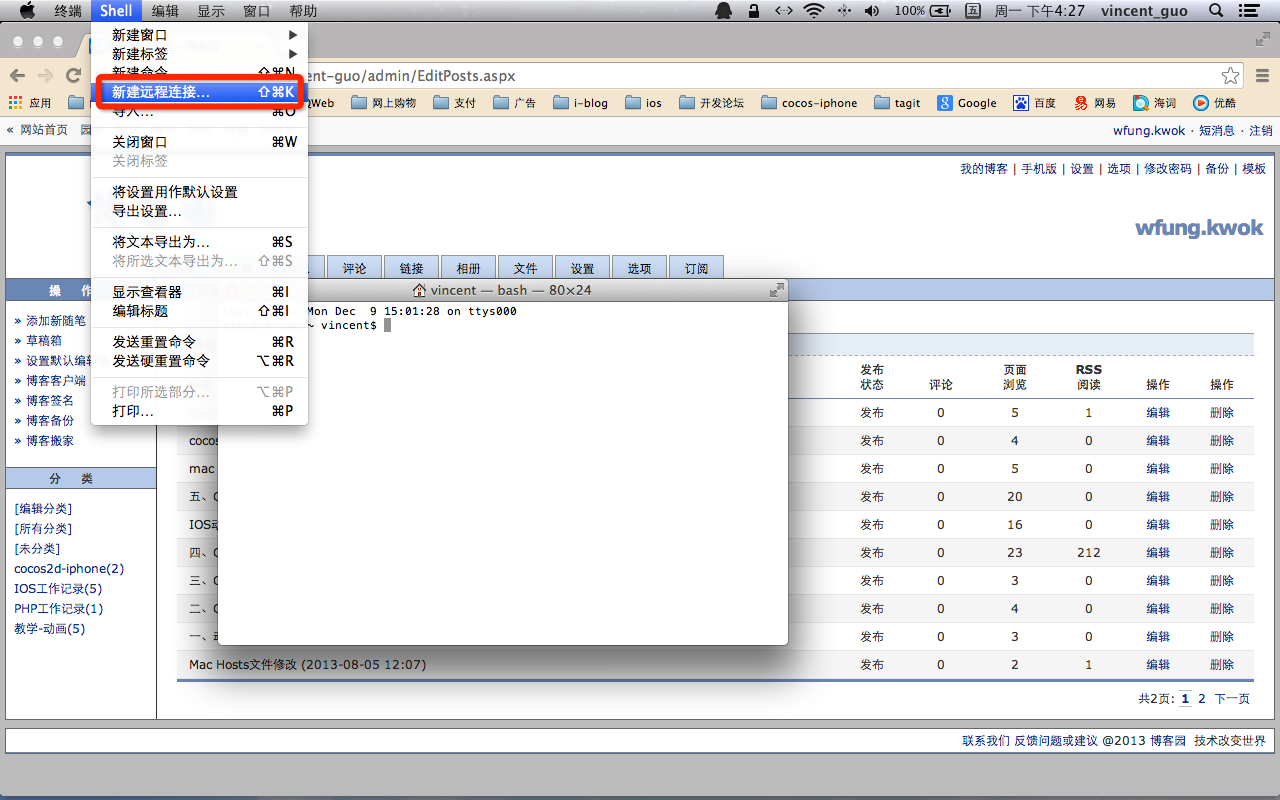Viewport: 1280px width, 800px height.
Task: Open the Google bookmark
Action: pyautogui.click(x=967, y=103)
